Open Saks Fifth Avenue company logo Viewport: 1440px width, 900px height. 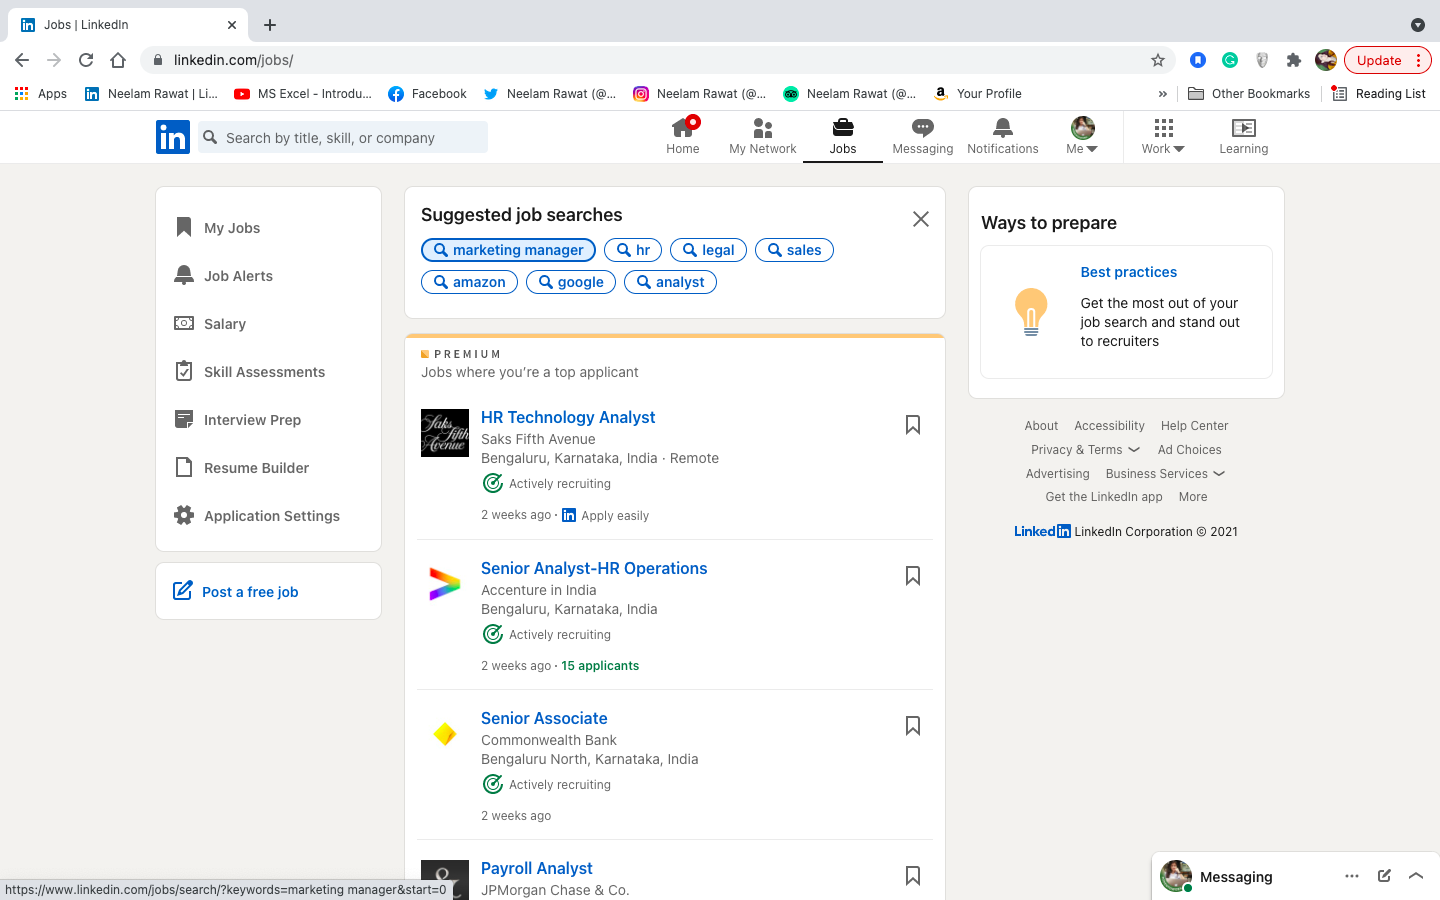tap(445, 433)
